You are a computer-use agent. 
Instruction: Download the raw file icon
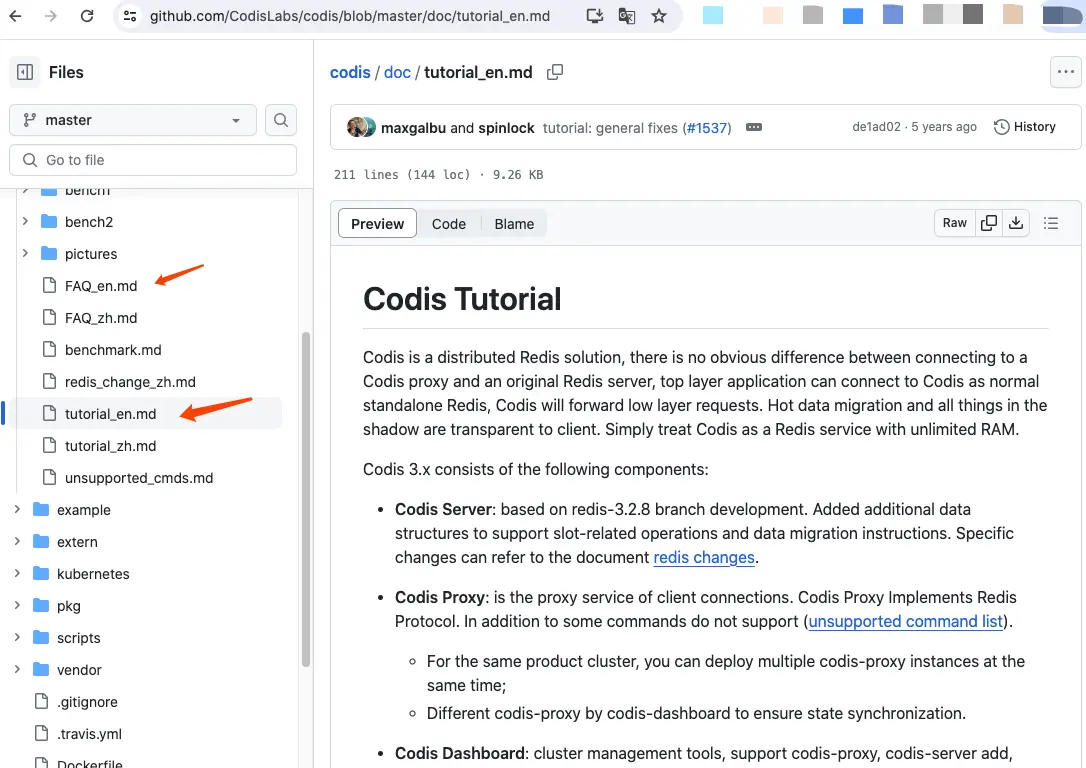coord(1015,223)
